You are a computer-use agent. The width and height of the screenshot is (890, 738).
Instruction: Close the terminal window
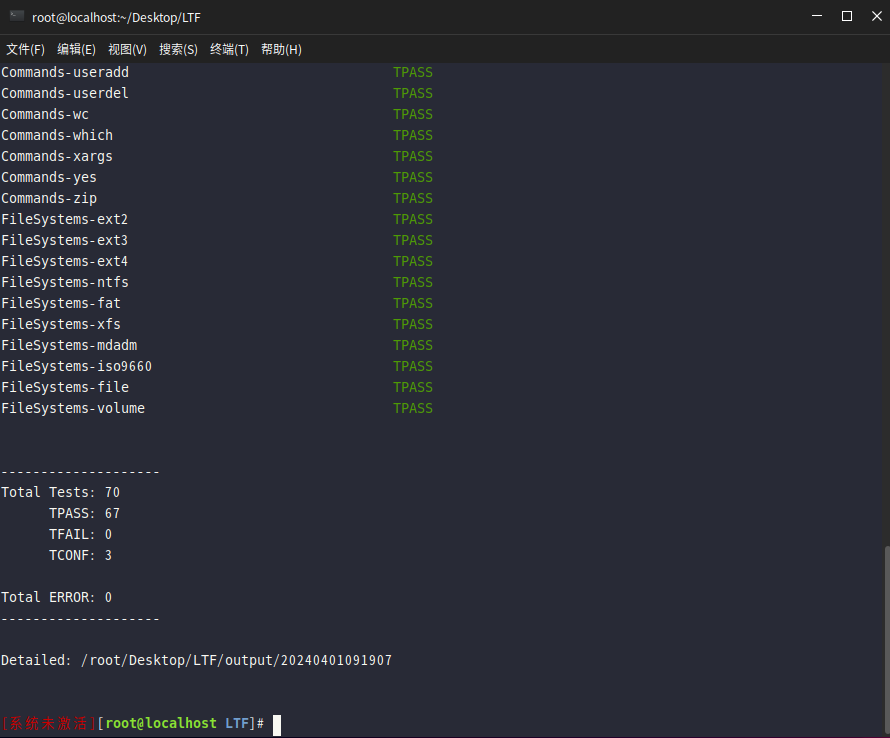click(x=874, y=16)
